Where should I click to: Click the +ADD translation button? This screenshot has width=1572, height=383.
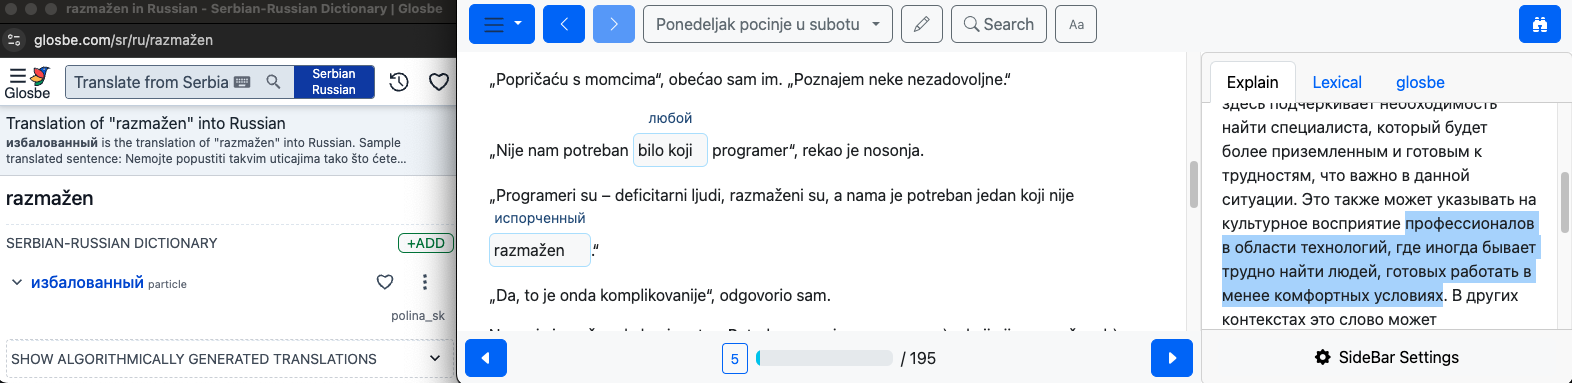(x=426, y=243)
